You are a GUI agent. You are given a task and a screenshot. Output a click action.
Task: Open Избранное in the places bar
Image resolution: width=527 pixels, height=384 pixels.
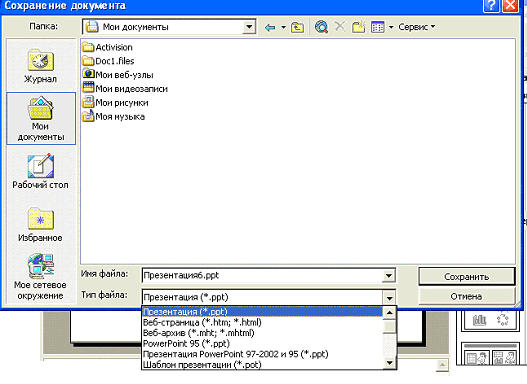(x=40, y=224)
